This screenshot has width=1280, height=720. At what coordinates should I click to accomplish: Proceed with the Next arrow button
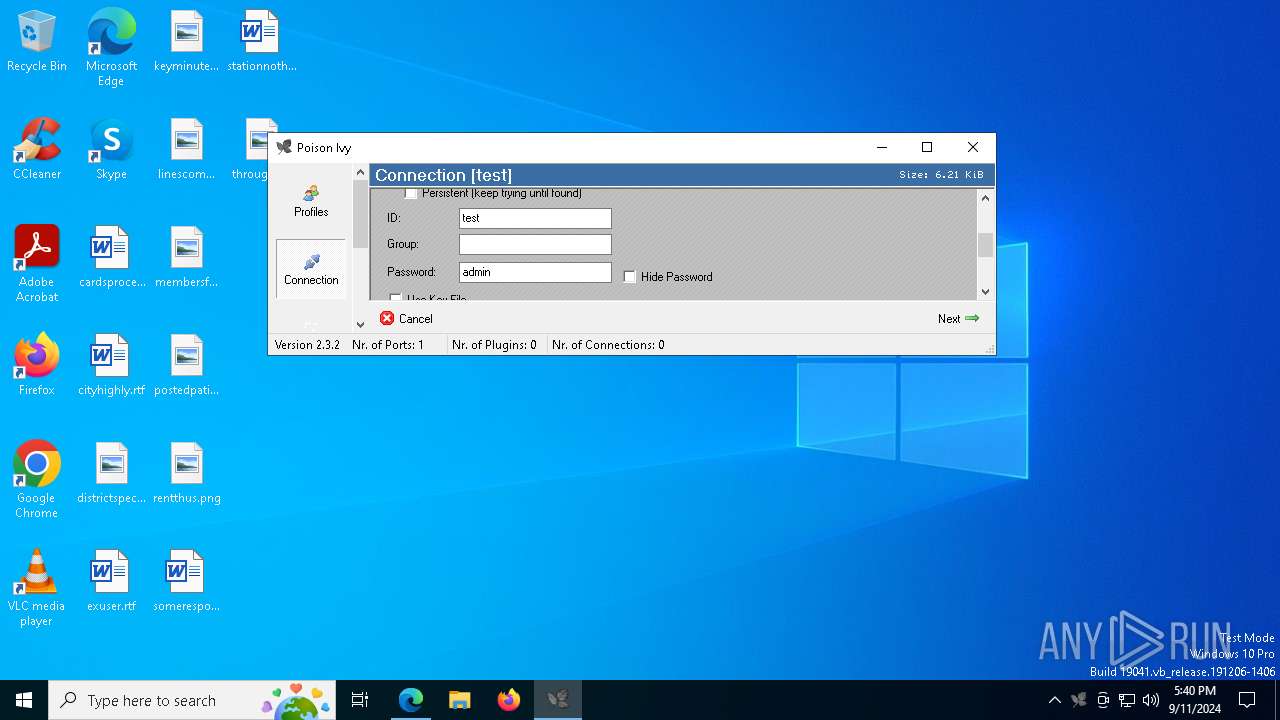[958, 319]
